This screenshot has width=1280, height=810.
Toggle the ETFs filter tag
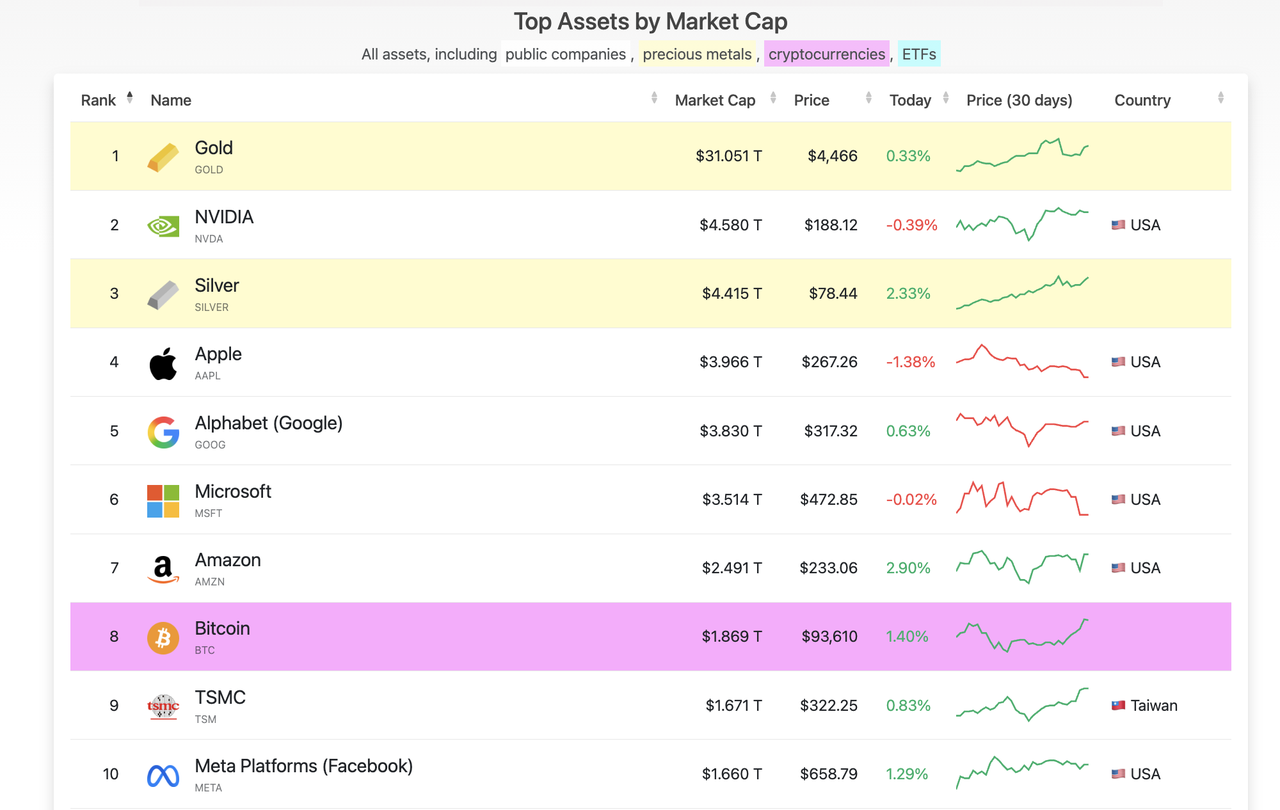click(919, 54)
